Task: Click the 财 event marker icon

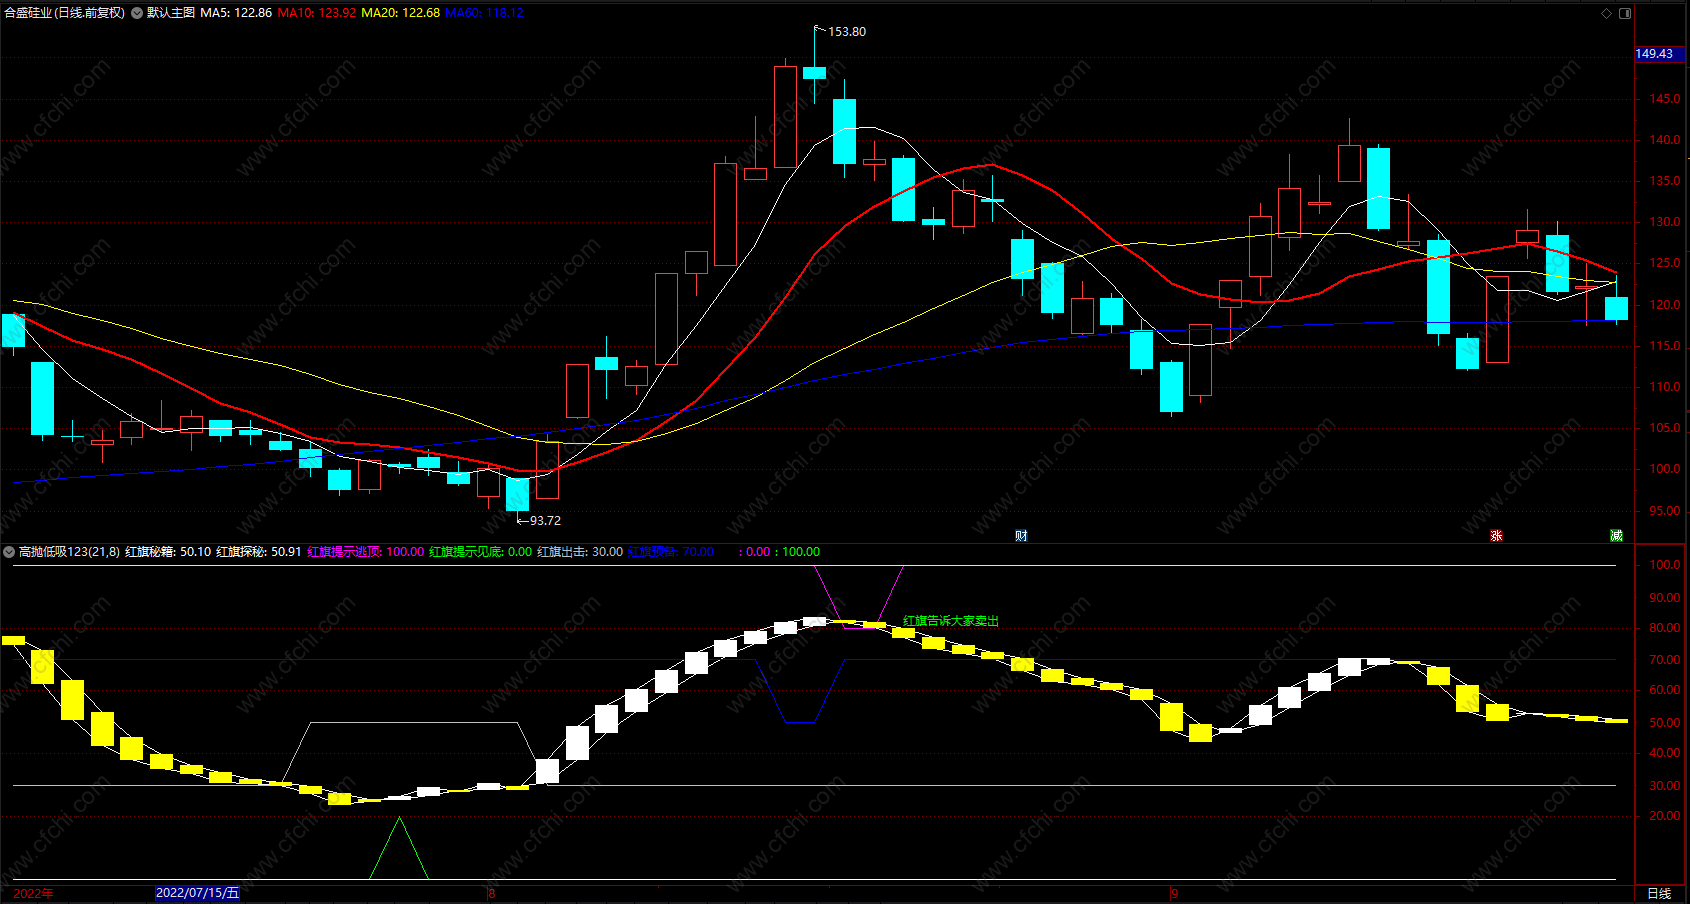Action: (1021, 536)
